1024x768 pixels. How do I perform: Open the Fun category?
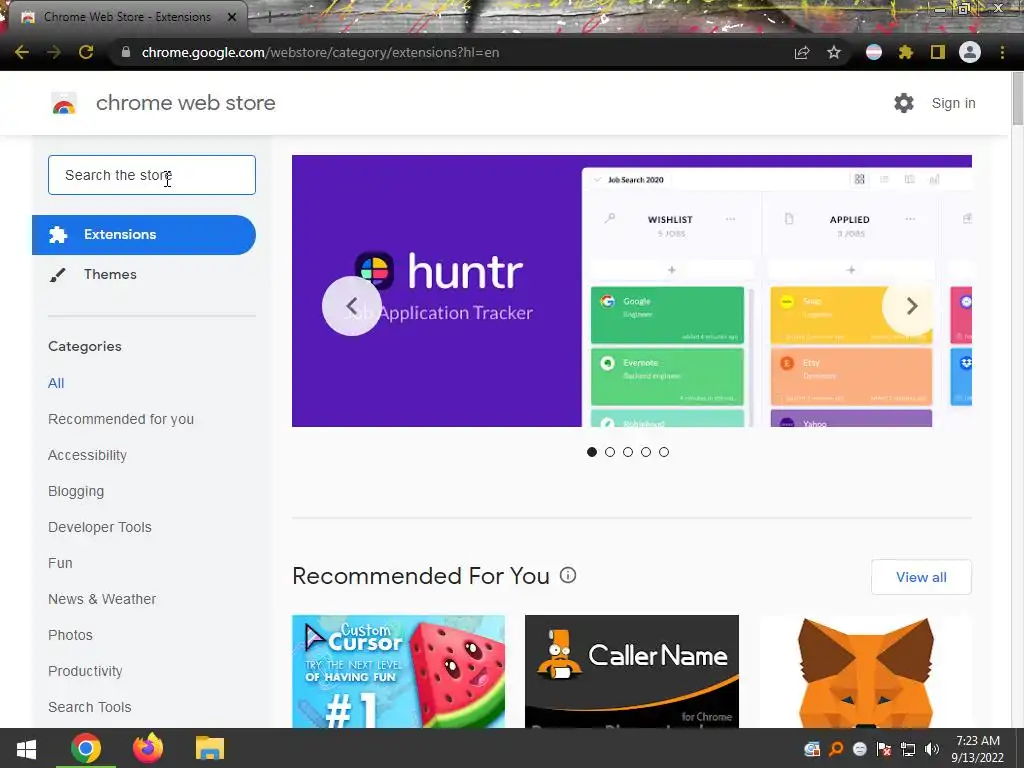tap(60, 563)
